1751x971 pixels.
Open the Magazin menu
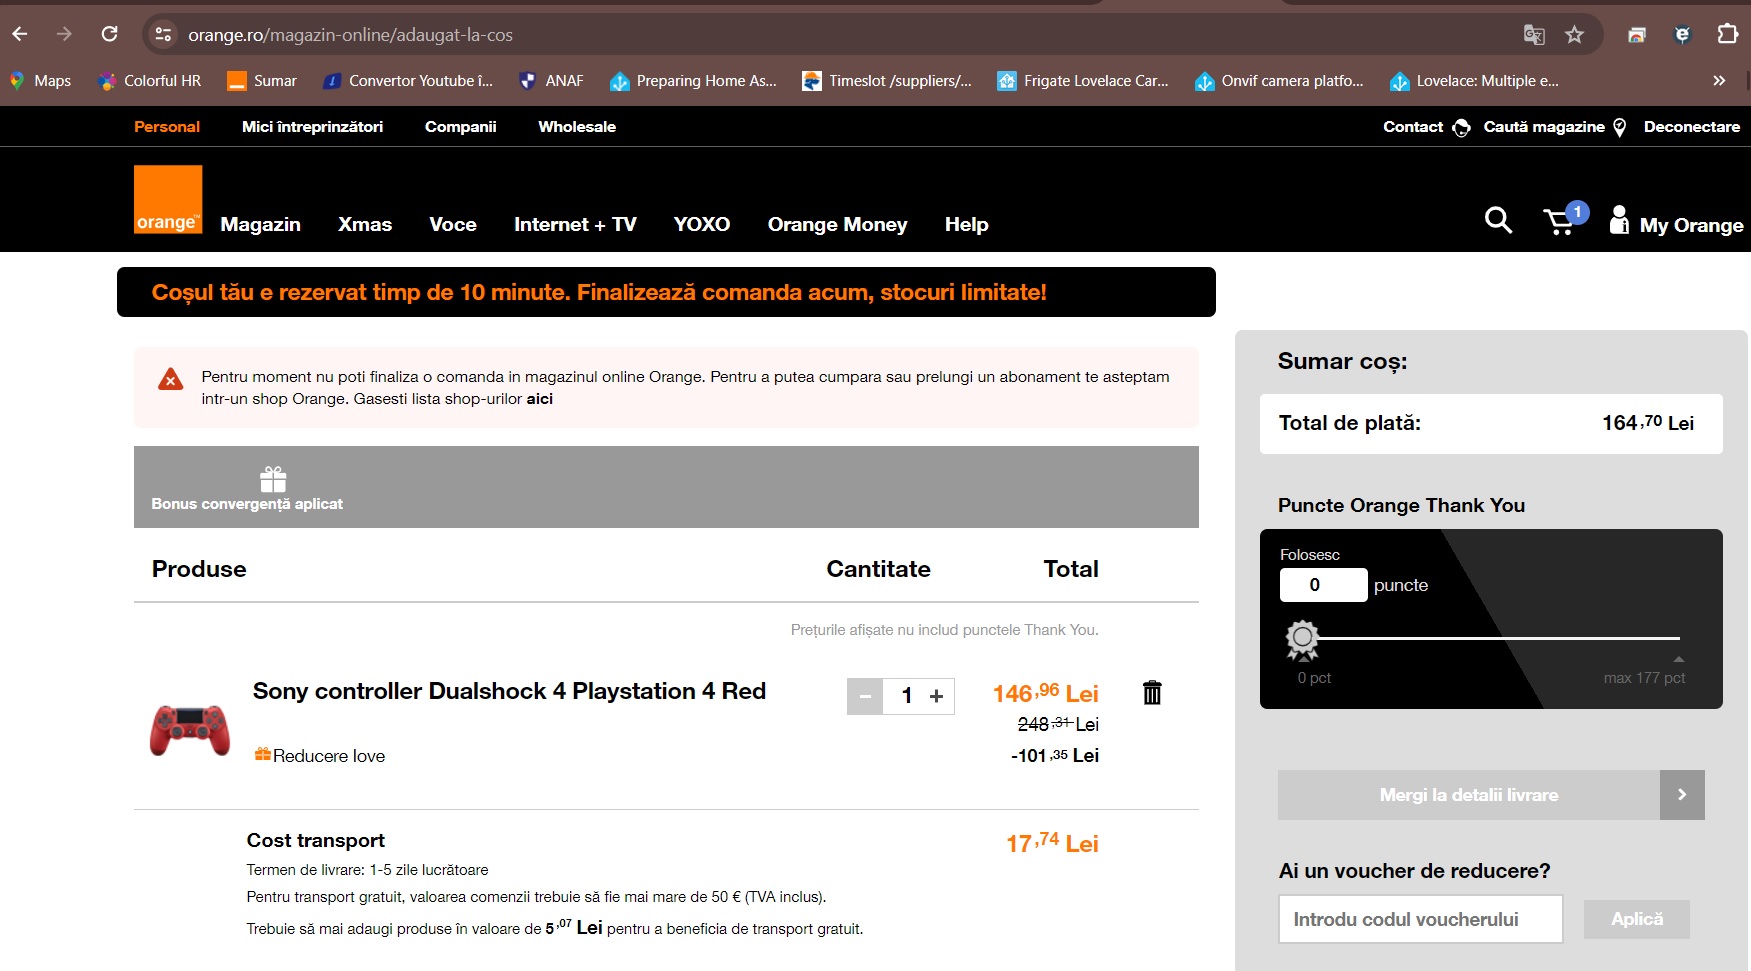[x=260, y=225]
